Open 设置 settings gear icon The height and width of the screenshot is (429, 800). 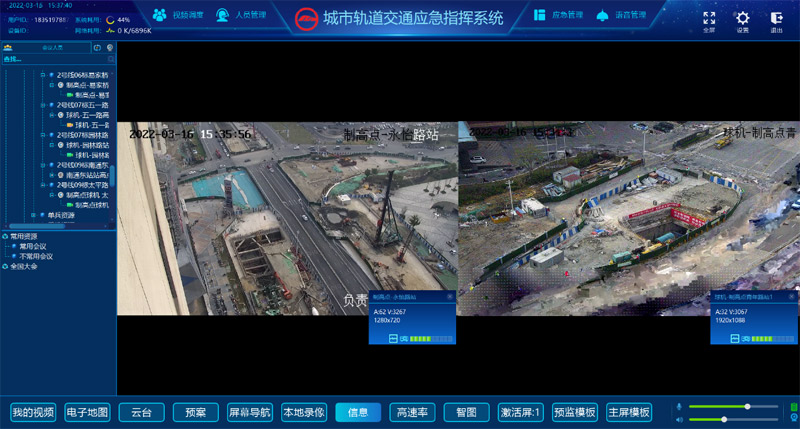coord(742,18)
